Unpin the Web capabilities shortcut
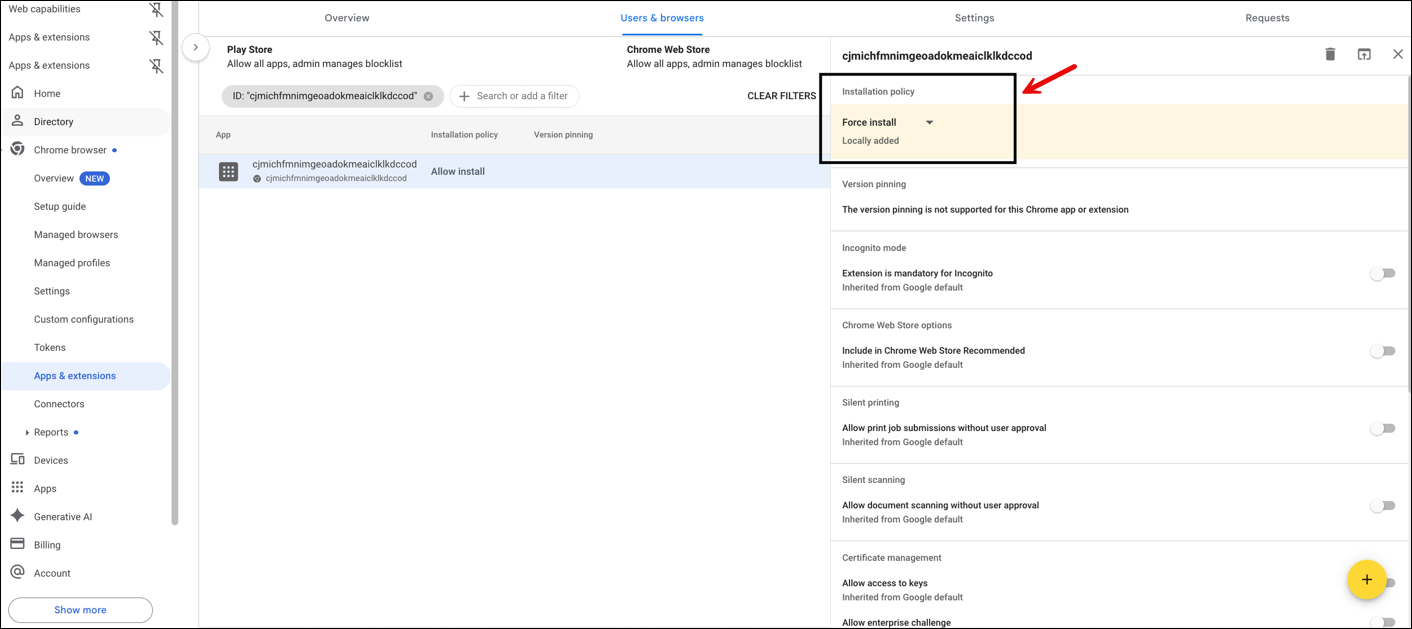 pyautogui.click(x=156, y=9)
